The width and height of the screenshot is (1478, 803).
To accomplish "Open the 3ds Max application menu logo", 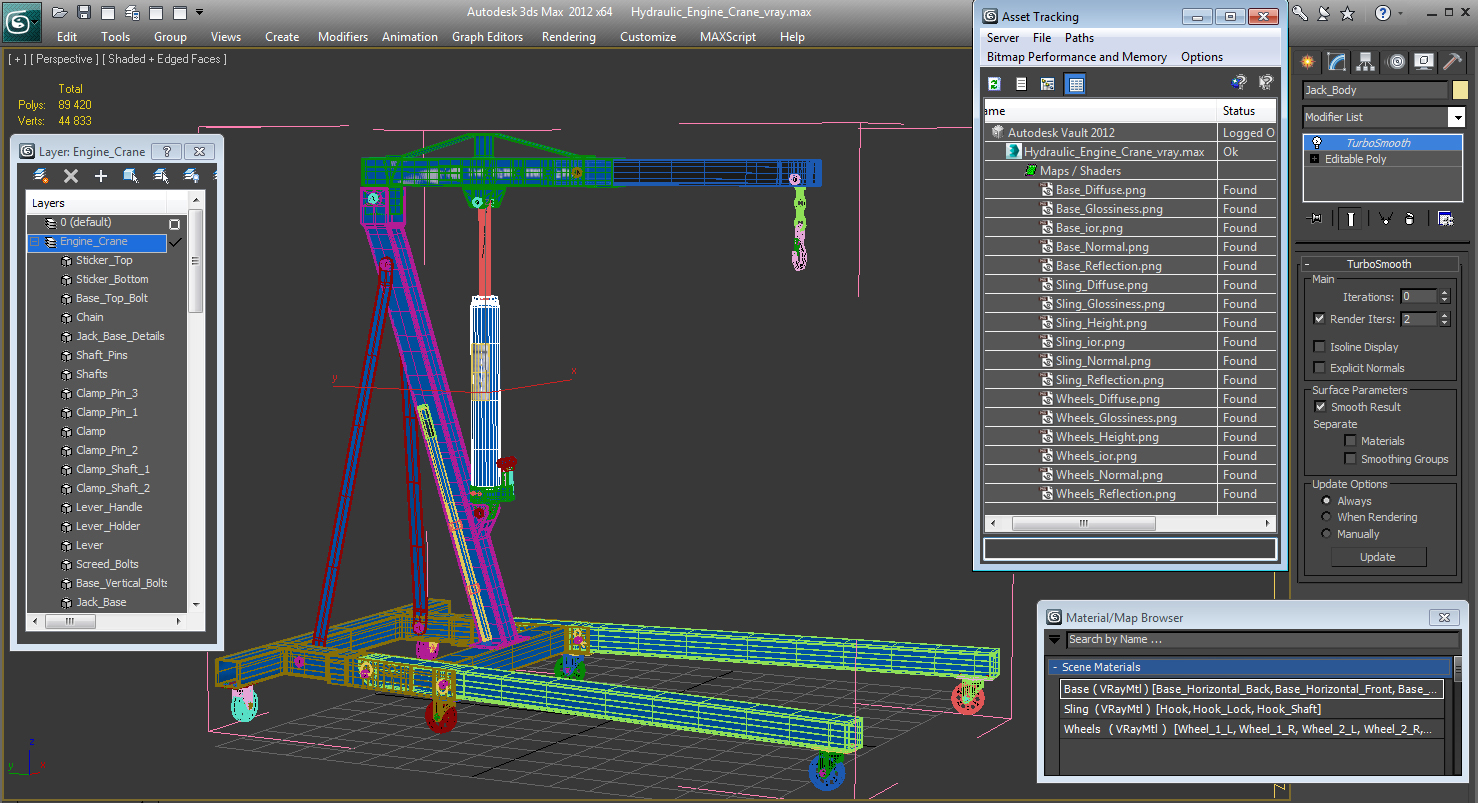I will click(20, 20).
